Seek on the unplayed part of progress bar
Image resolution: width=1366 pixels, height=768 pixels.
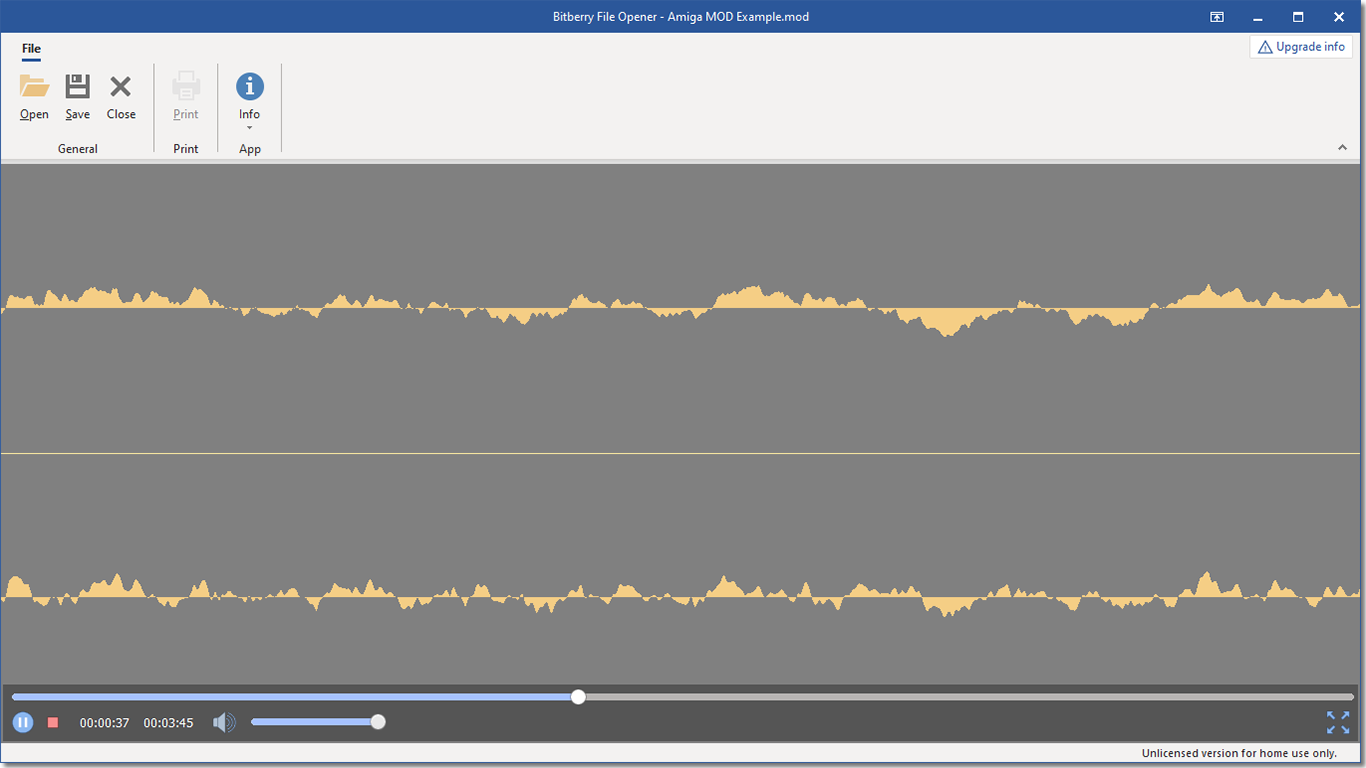tap(970, 697)
